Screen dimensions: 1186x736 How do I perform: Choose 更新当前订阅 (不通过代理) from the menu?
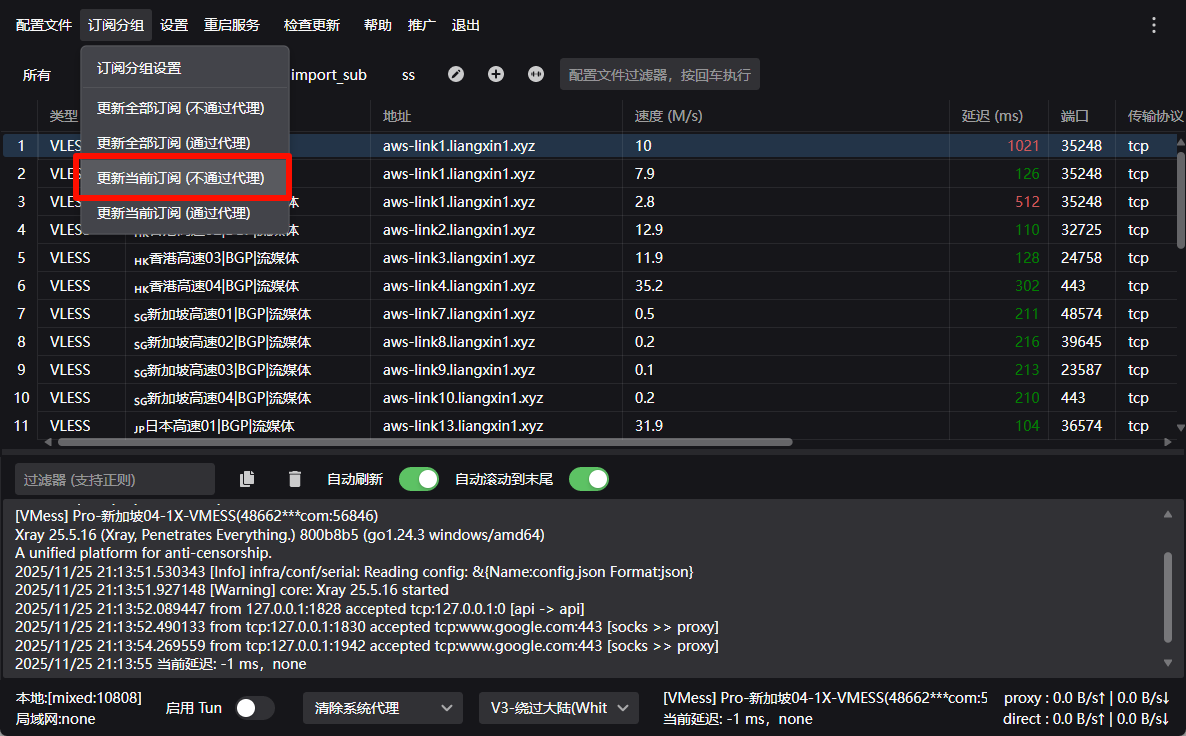tap(181, 178)
